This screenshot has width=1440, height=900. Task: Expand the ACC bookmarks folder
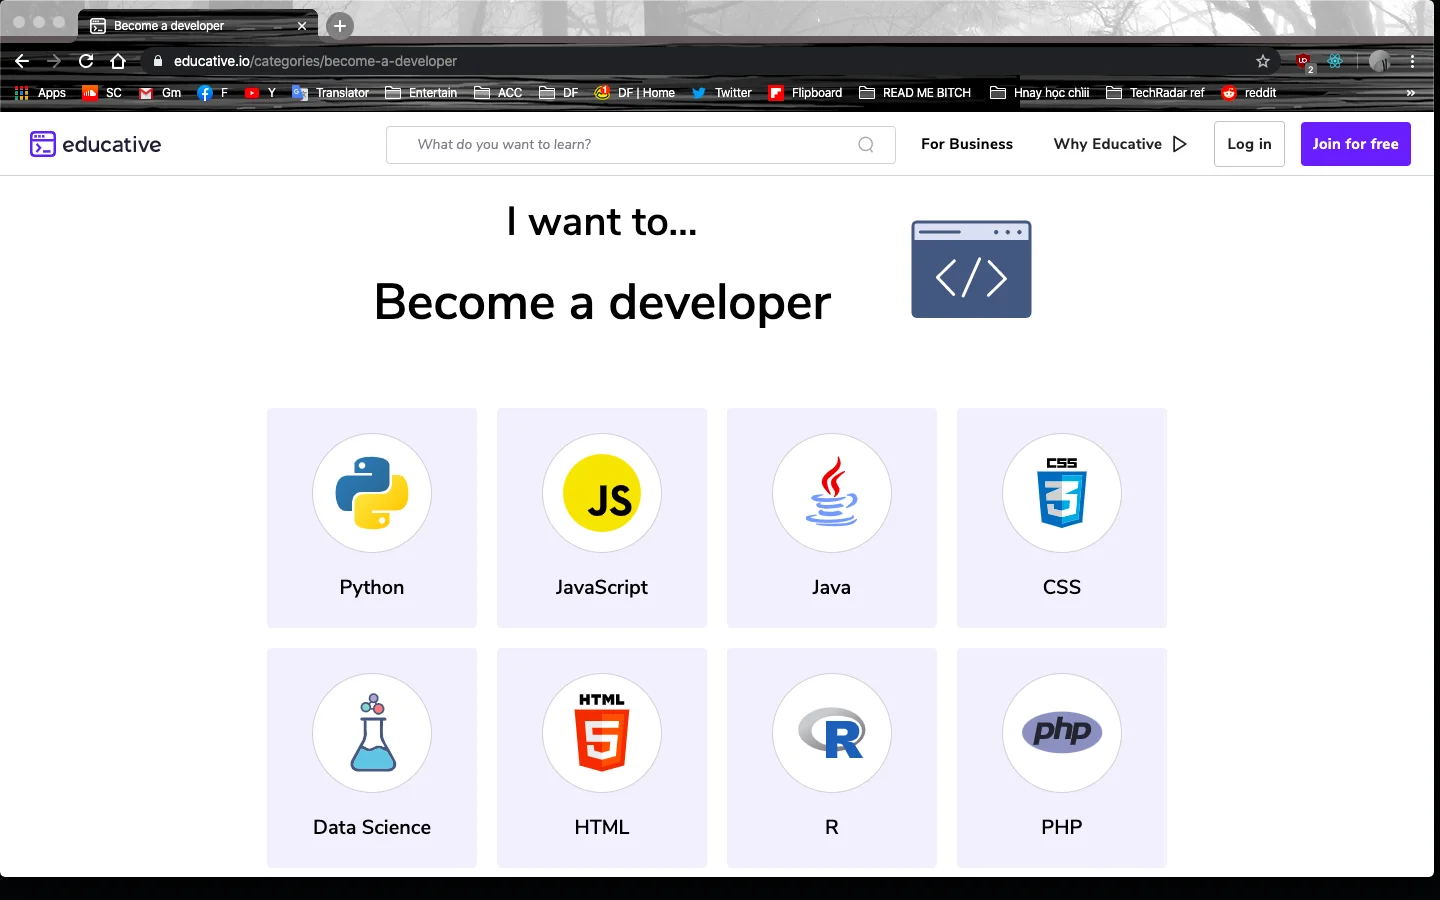coord(498,93)
